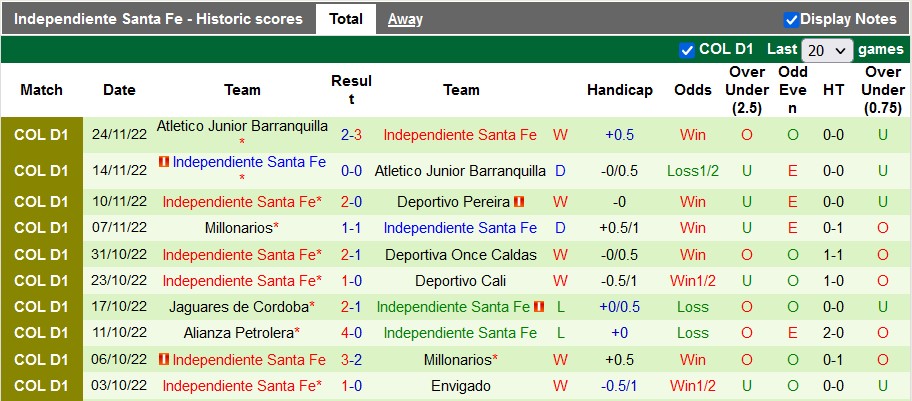Toggle the COL D1 league checkbox
Image resolution: width=912 pixels, height=401 pixels.
[687, 51]
